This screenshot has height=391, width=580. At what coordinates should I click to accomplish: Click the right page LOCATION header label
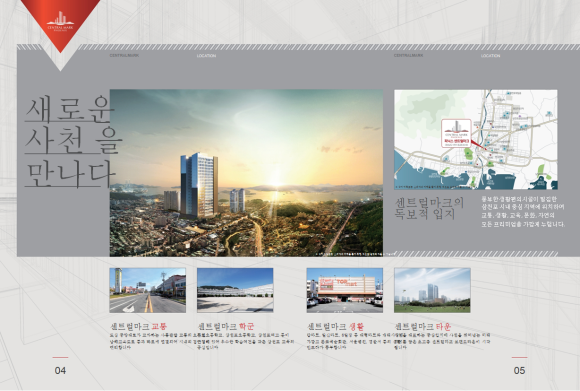(490, 56)
